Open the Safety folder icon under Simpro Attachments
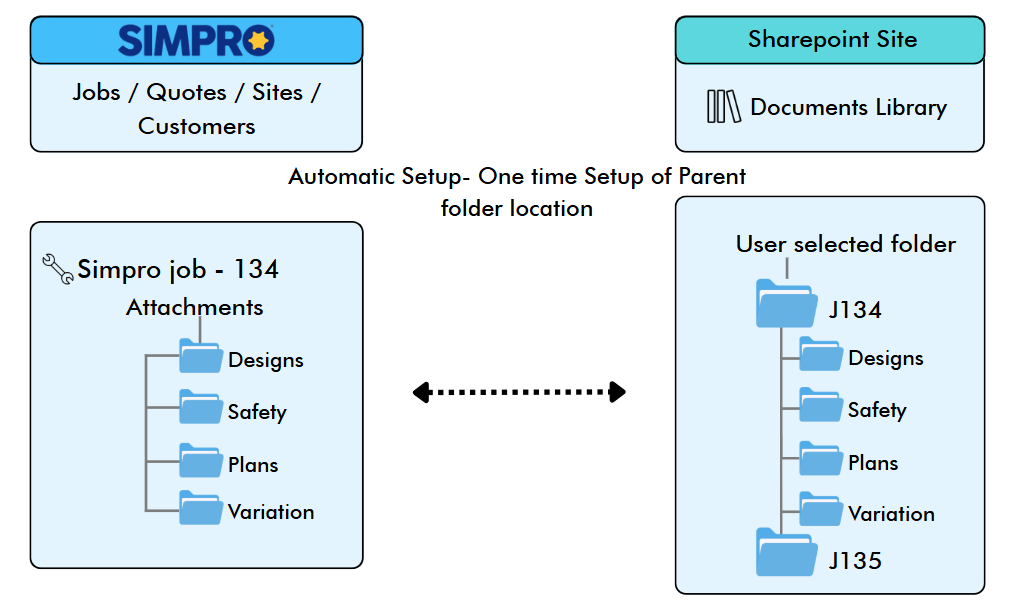 tap(201, 407)
